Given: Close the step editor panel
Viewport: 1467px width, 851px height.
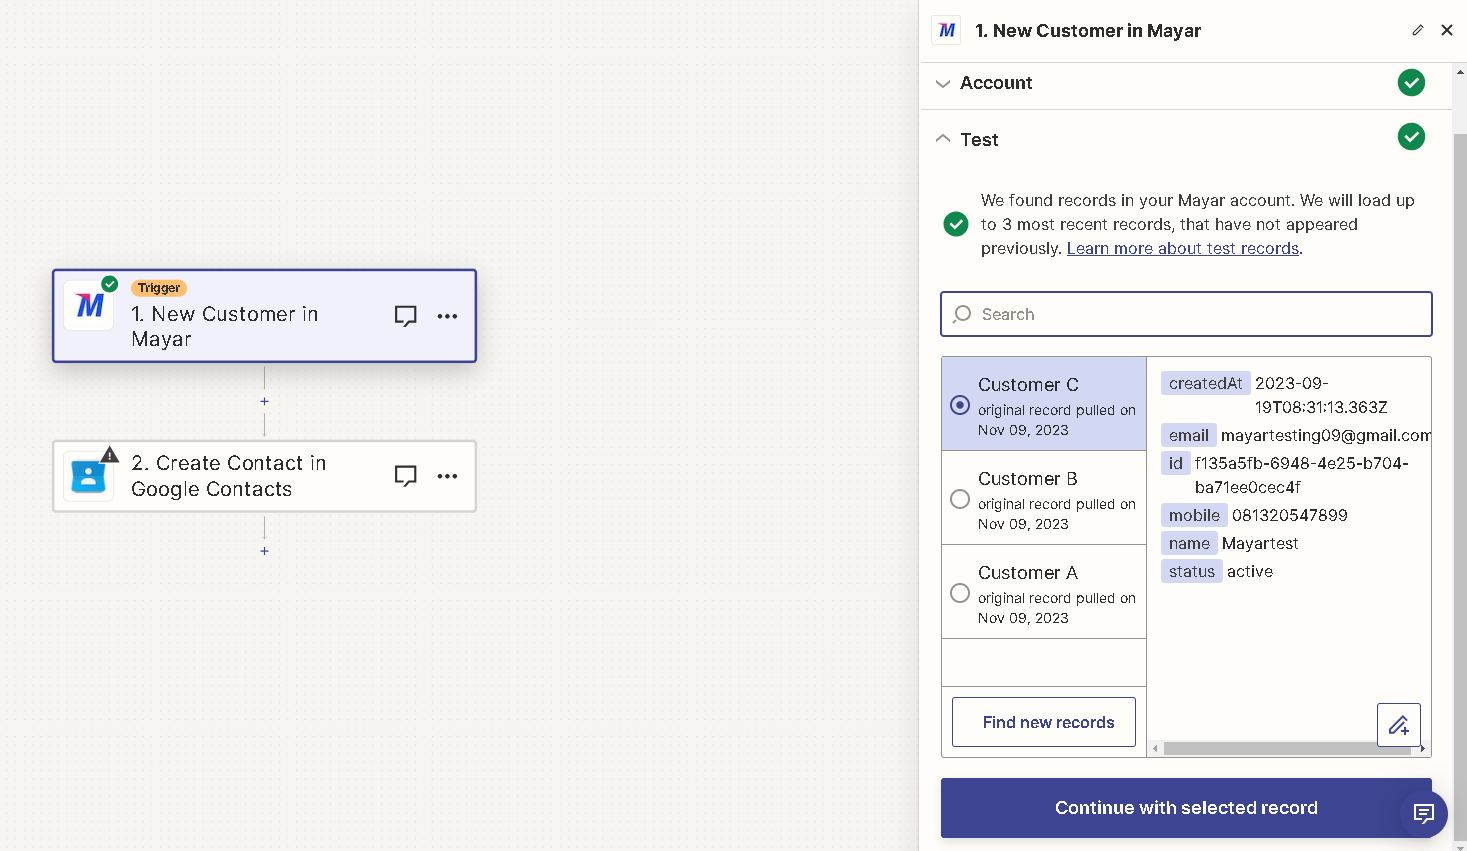Looking at the screenshot, I should [x=1447, y=30].
